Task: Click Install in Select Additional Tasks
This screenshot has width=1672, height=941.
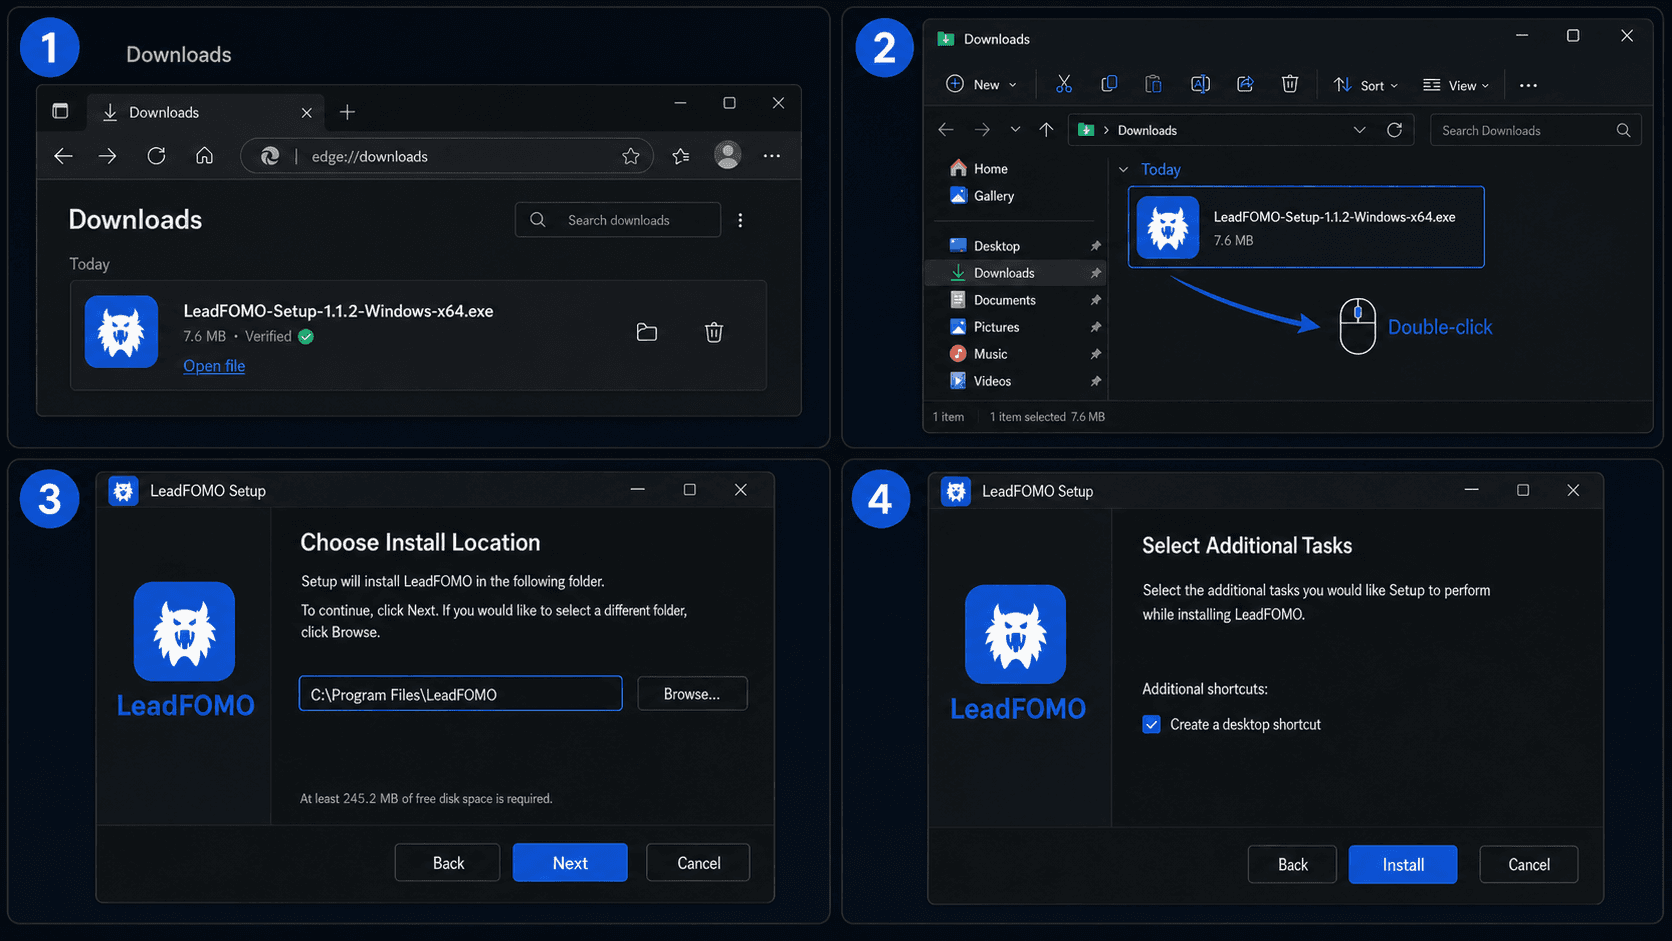Action: click(x=1403, y=865)
